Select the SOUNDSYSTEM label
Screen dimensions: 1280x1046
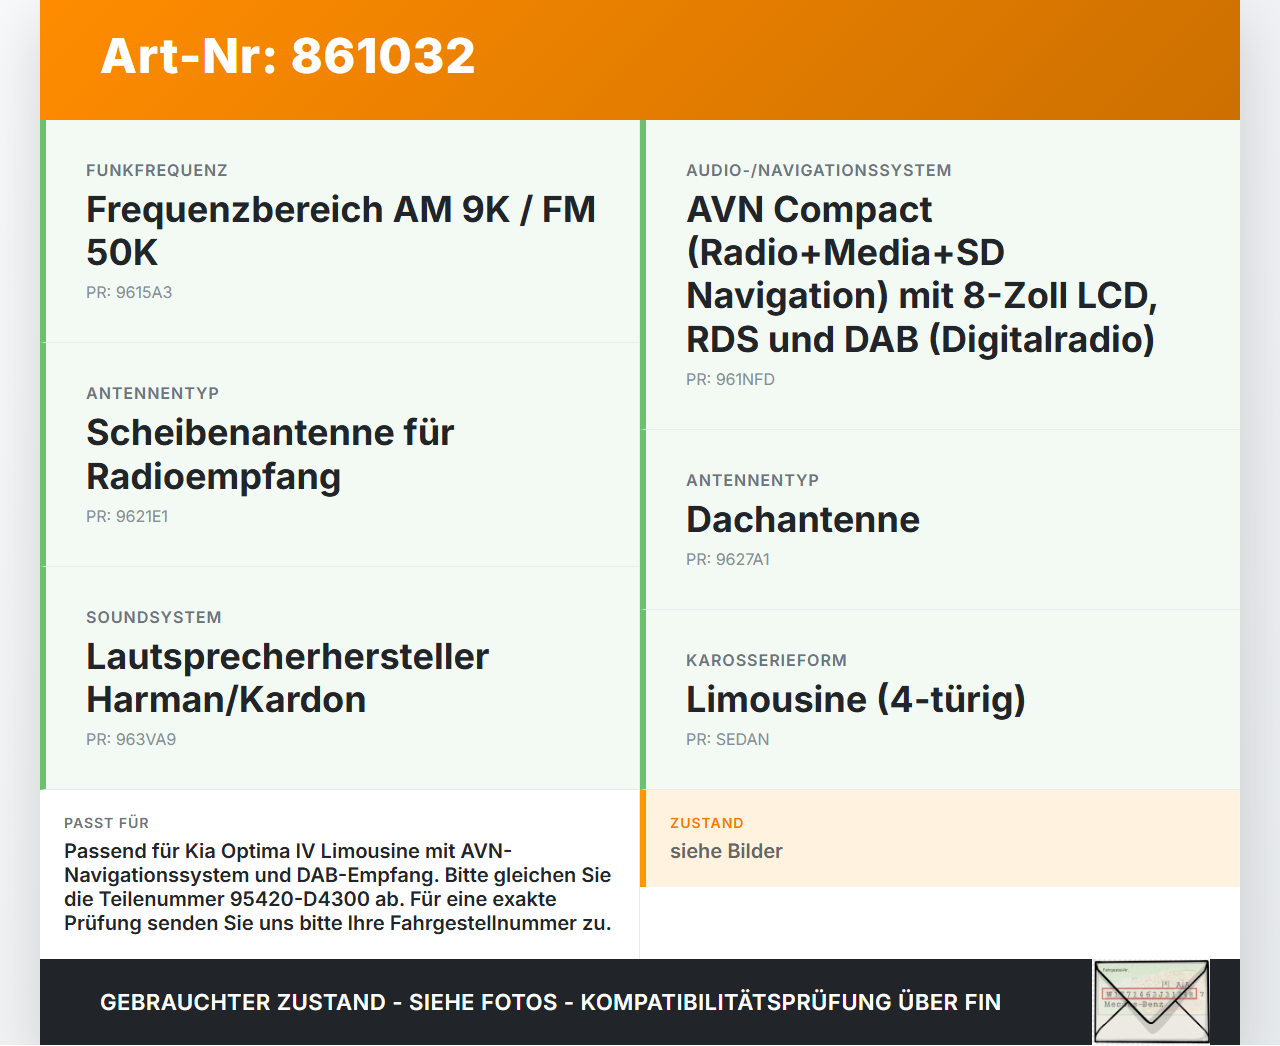pos(154,617)
